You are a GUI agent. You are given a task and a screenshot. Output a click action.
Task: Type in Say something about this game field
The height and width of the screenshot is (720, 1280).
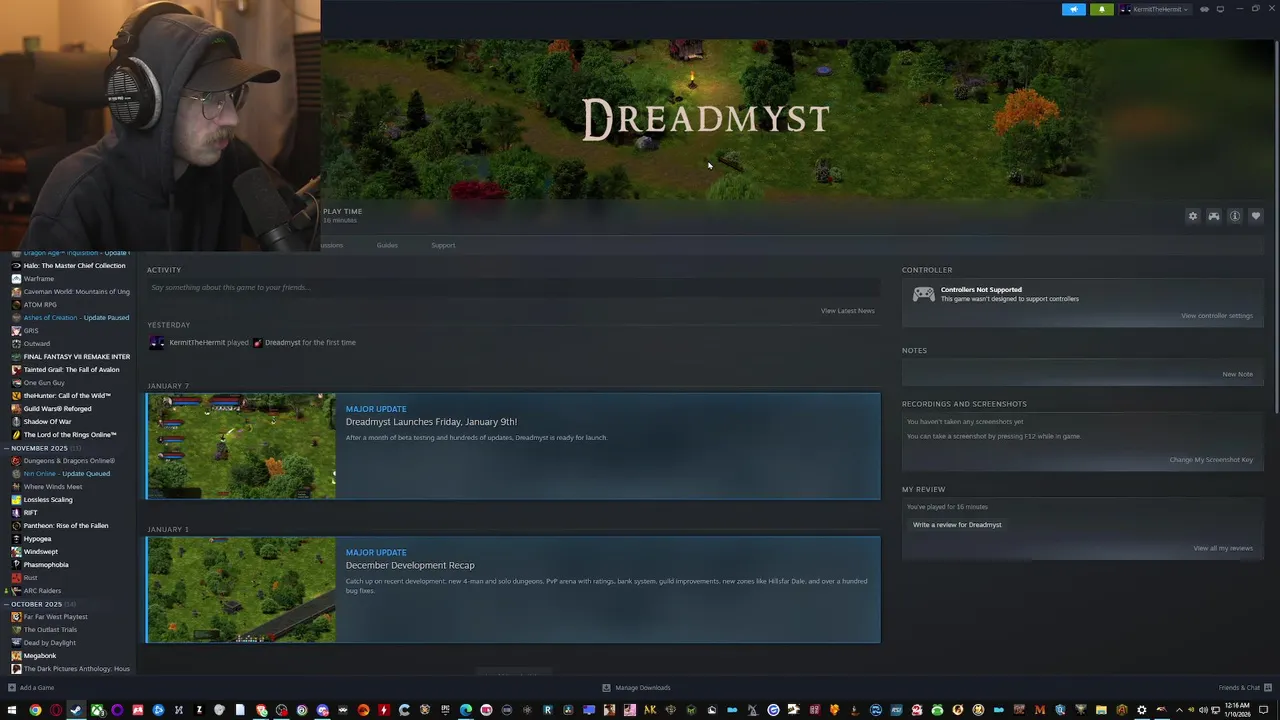click(x=513, y=287)
